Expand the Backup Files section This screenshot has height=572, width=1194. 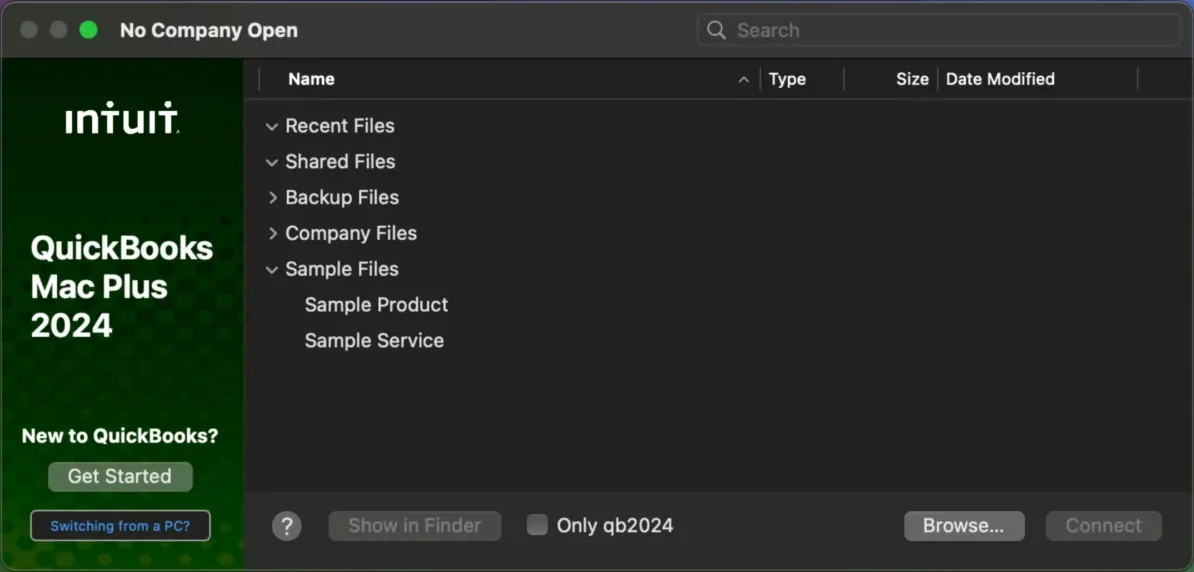pos(272,198)
